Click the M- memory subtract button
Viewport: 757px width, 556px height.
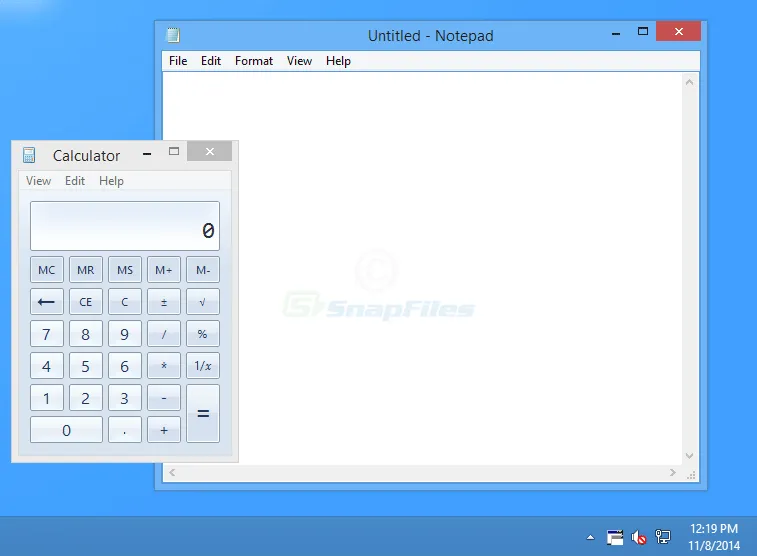203,270
